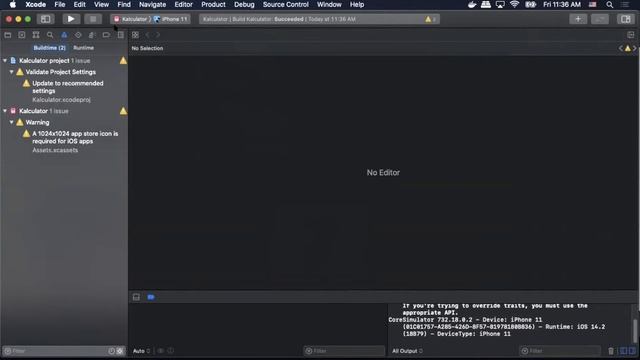Stop the running scheme
This screenshot has width=640, height=360.
point(93,19)
